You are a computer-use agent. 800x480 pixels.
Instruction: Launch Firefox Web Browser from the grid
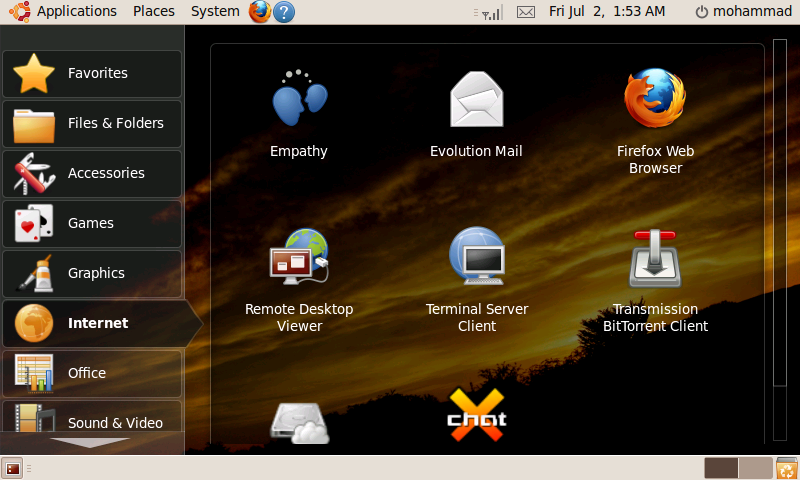655,100
